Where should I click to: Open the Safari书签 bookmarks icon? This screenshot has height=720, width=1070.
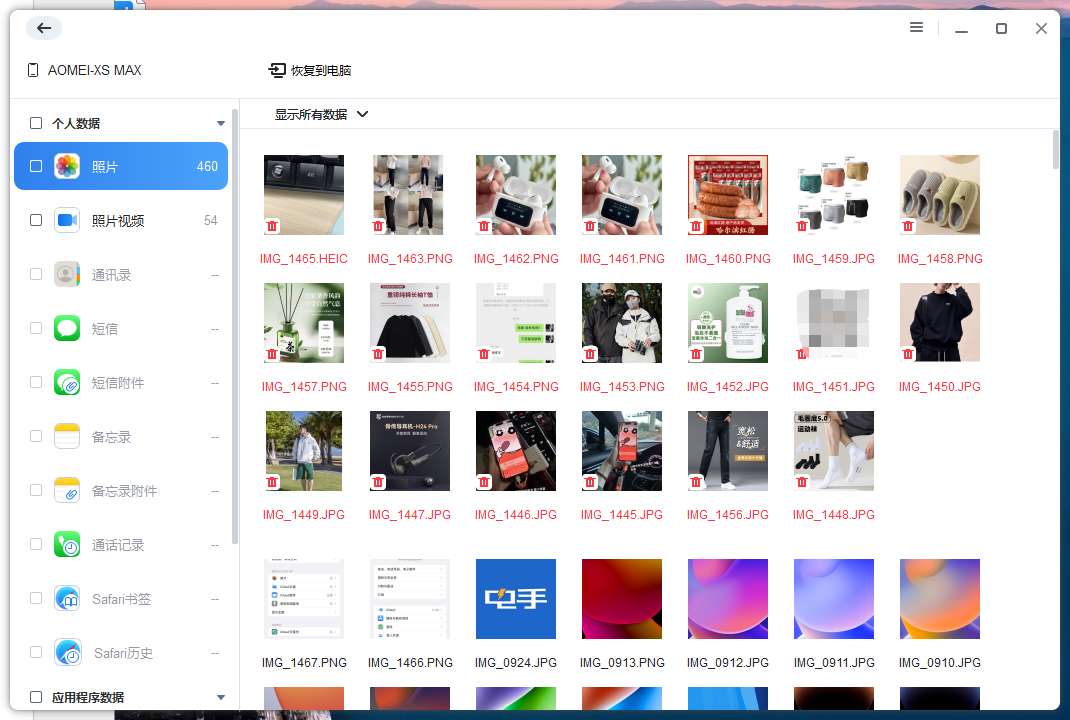coord(65,598)
